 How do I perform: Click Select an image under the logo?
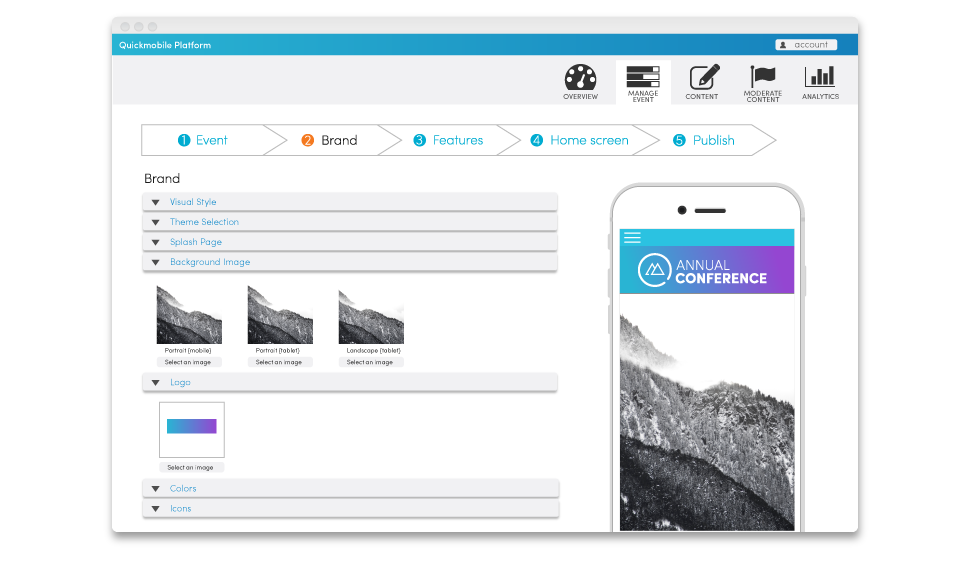coord(191,467)
